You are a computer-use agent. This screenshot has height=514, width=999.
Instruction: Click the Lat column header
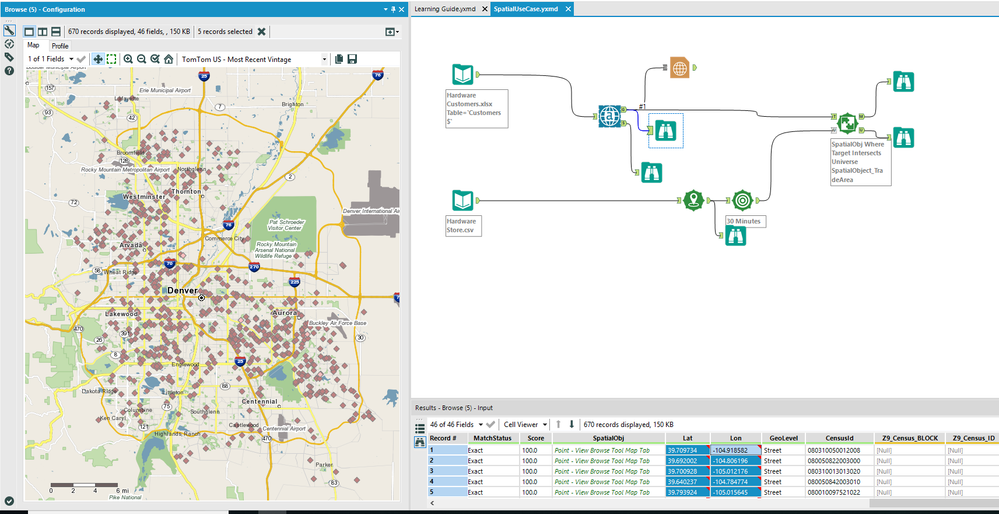tap(687, 438)
